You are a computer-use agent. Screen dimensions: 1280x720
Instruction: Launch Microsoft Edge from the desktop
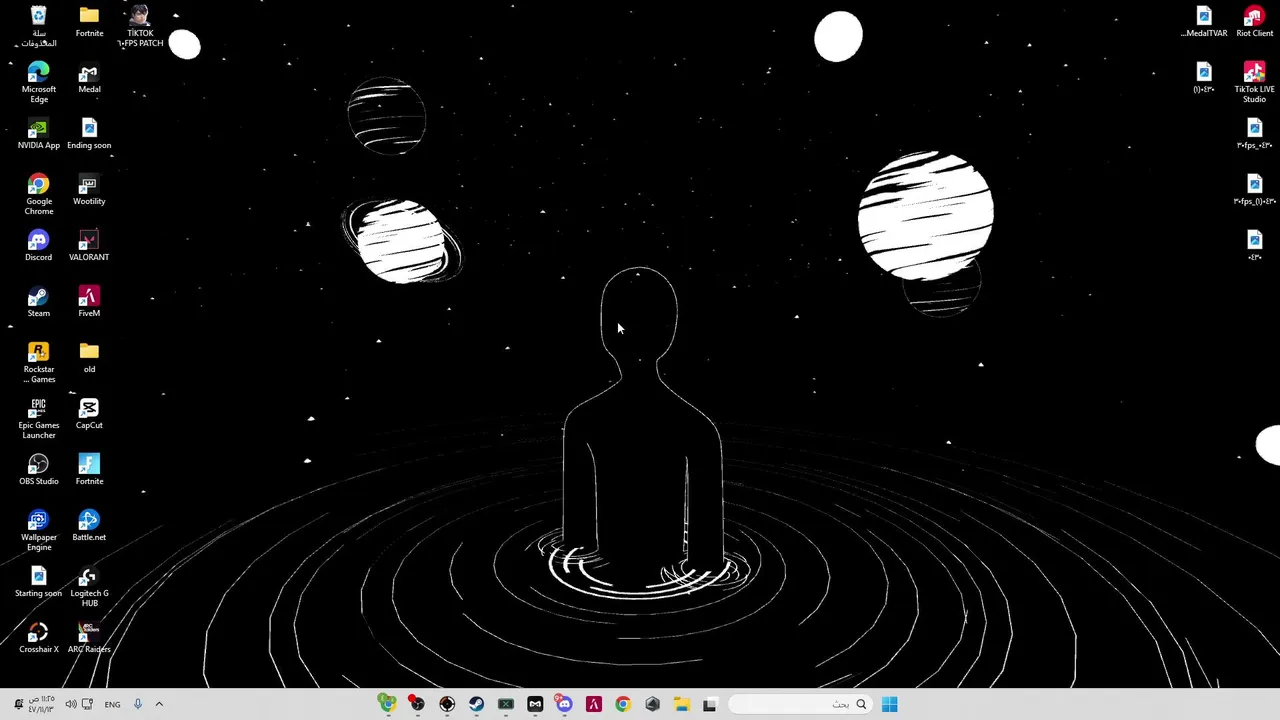click(38, 82)
